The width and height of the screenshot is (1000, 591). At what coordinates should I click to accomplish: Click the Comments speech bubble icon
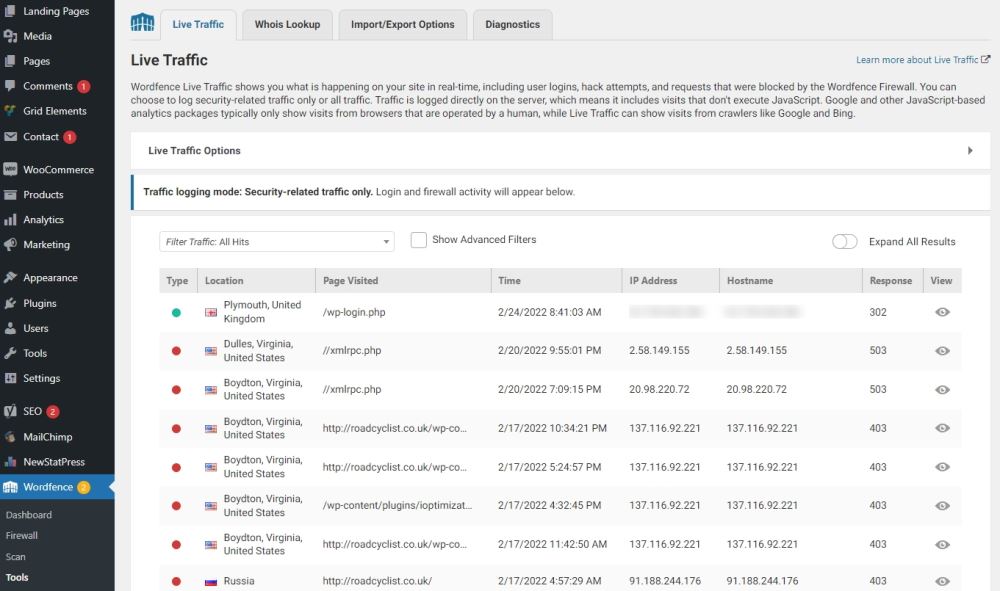coord(10,85)
